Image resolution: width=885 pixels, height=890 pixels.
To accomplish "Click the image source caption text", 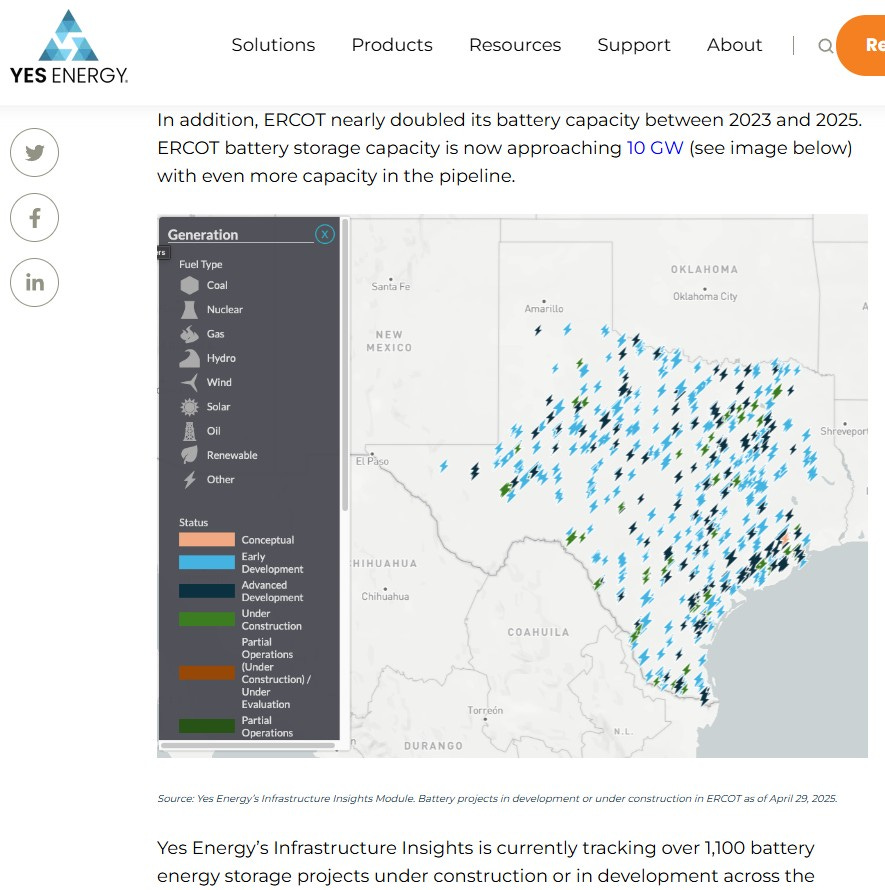I will click(x=497, y=799).
